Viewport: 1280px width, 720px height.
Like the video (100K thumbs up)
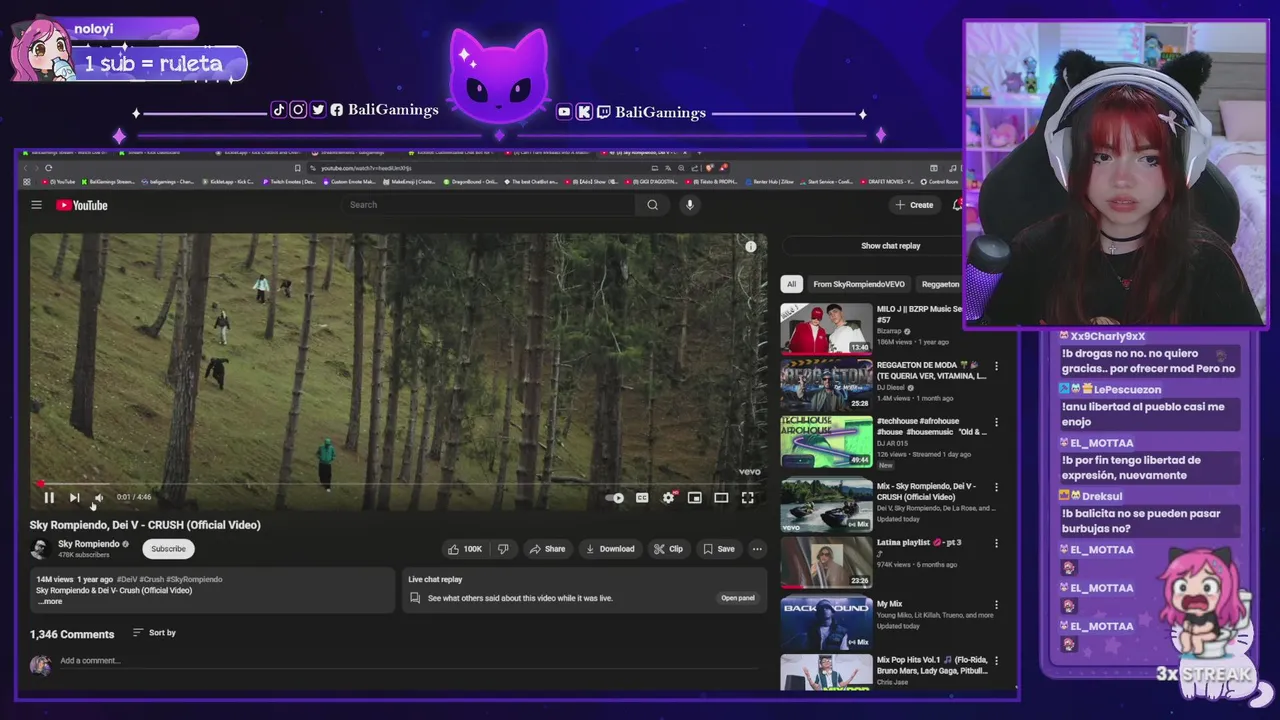(x=467, y=549)
